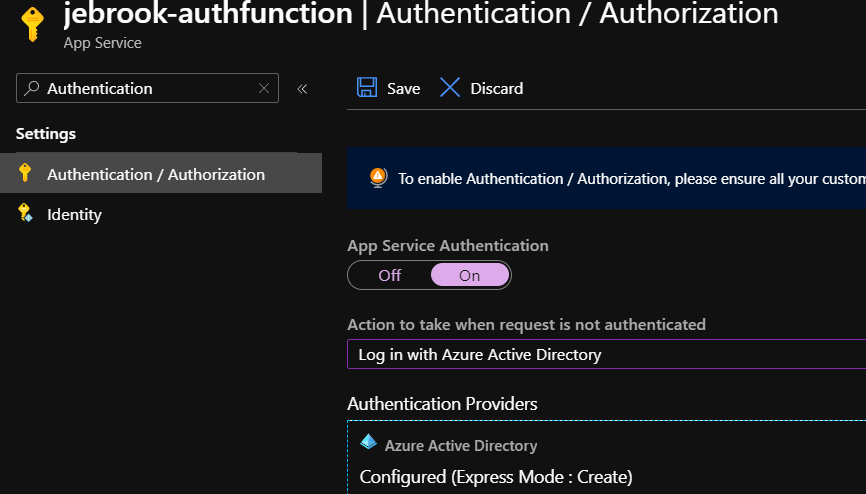Click the info banner notification icon
866x494 pixels.
pos(377,178)
